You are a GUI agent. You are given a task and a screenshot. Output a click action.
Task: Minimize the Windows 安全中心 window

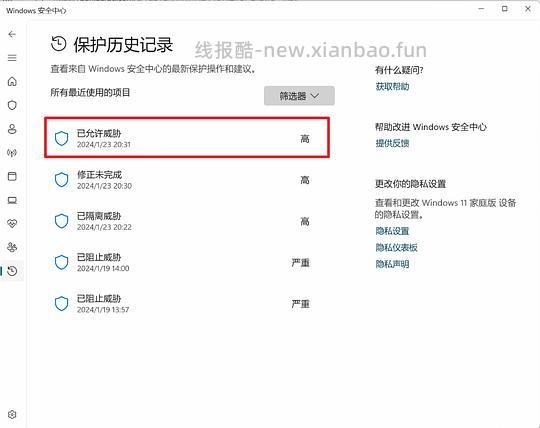coord(481,9)
